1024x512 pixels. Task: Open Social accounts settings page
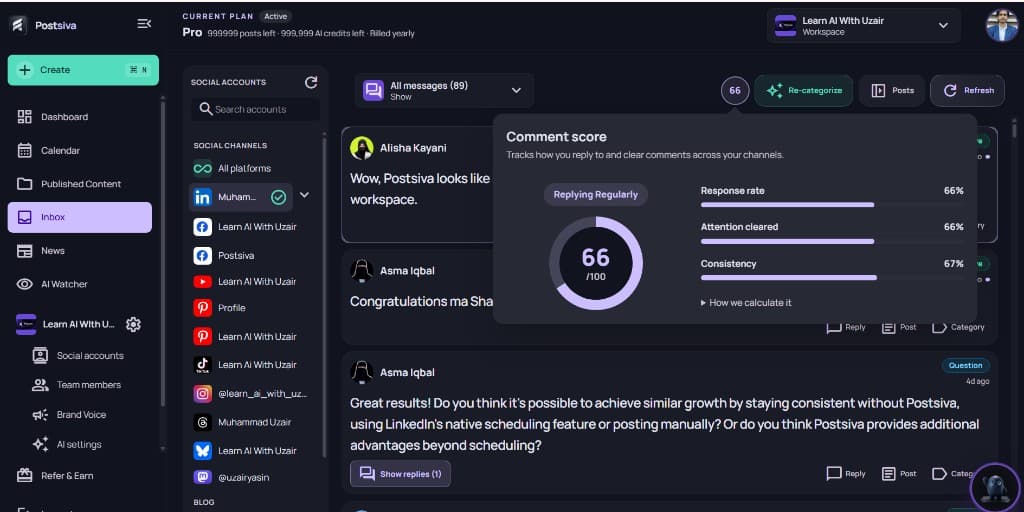click(90, 356)
